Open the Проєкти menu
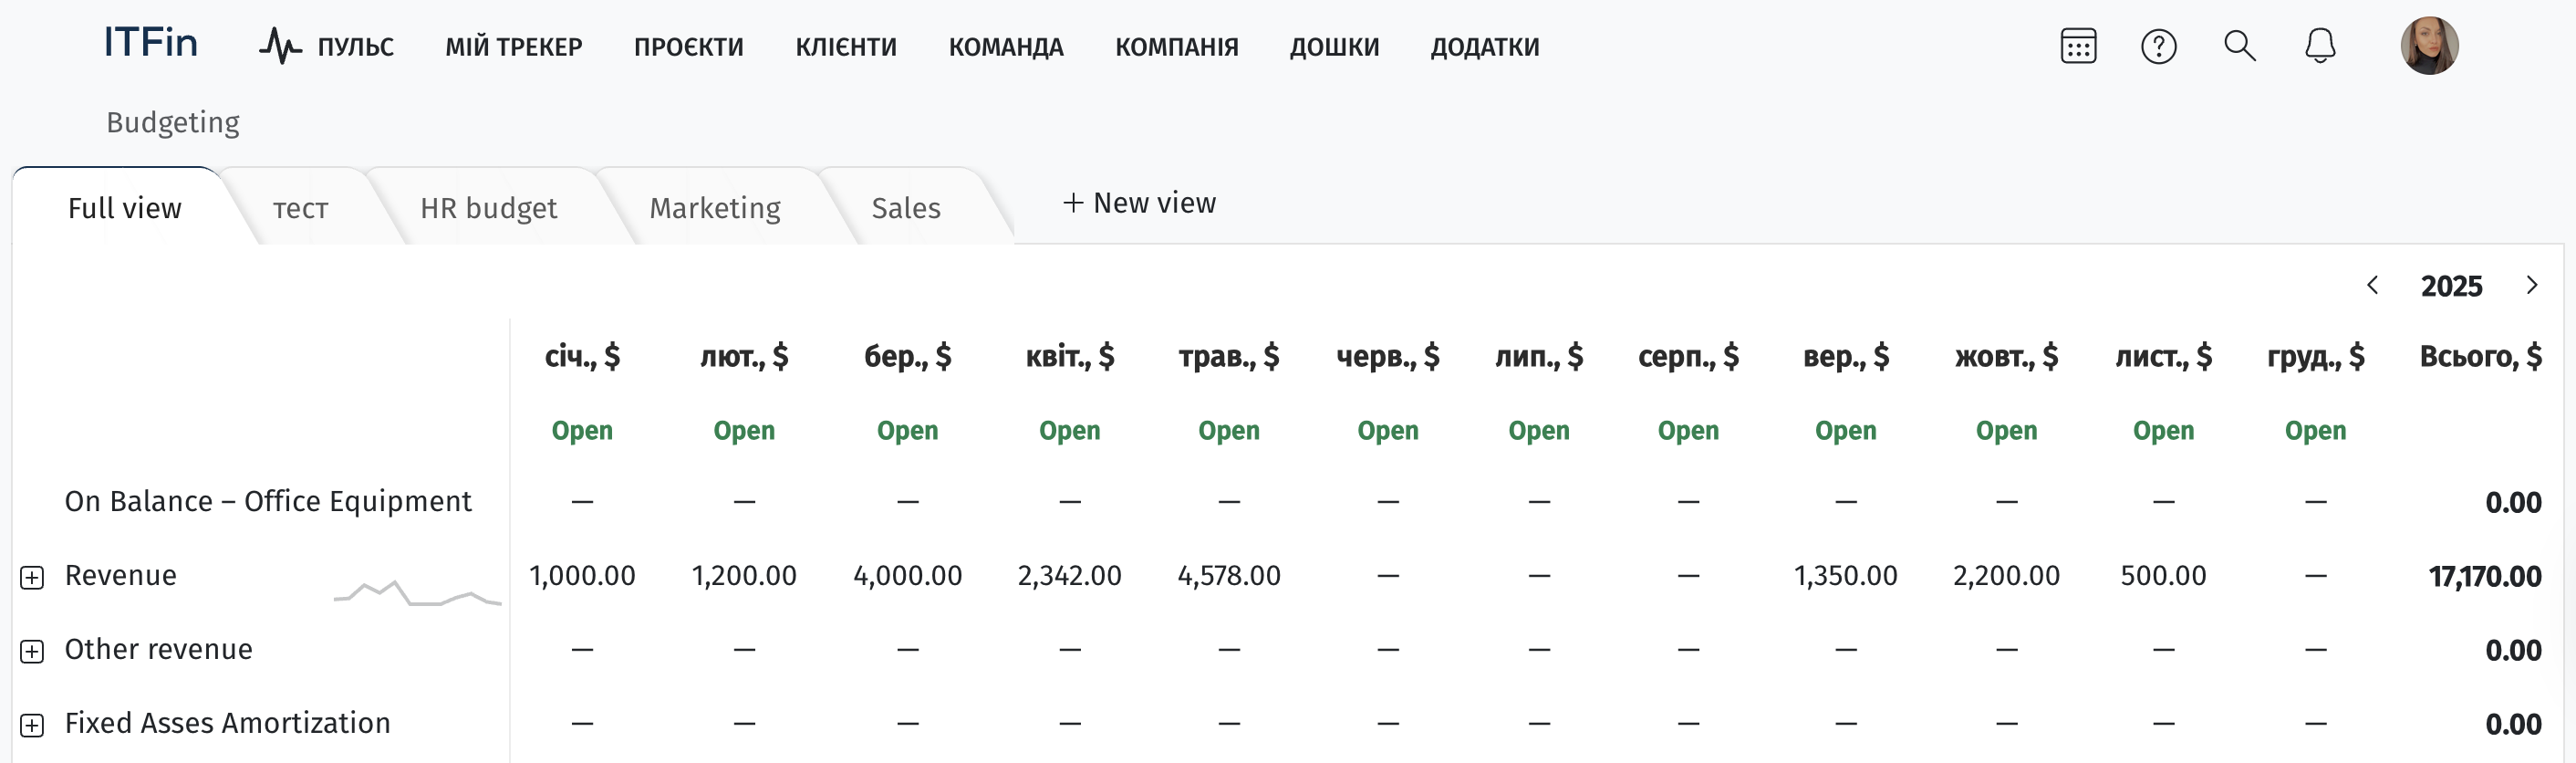The width and height of the screenshot is (2576, 763). point(688,47)
